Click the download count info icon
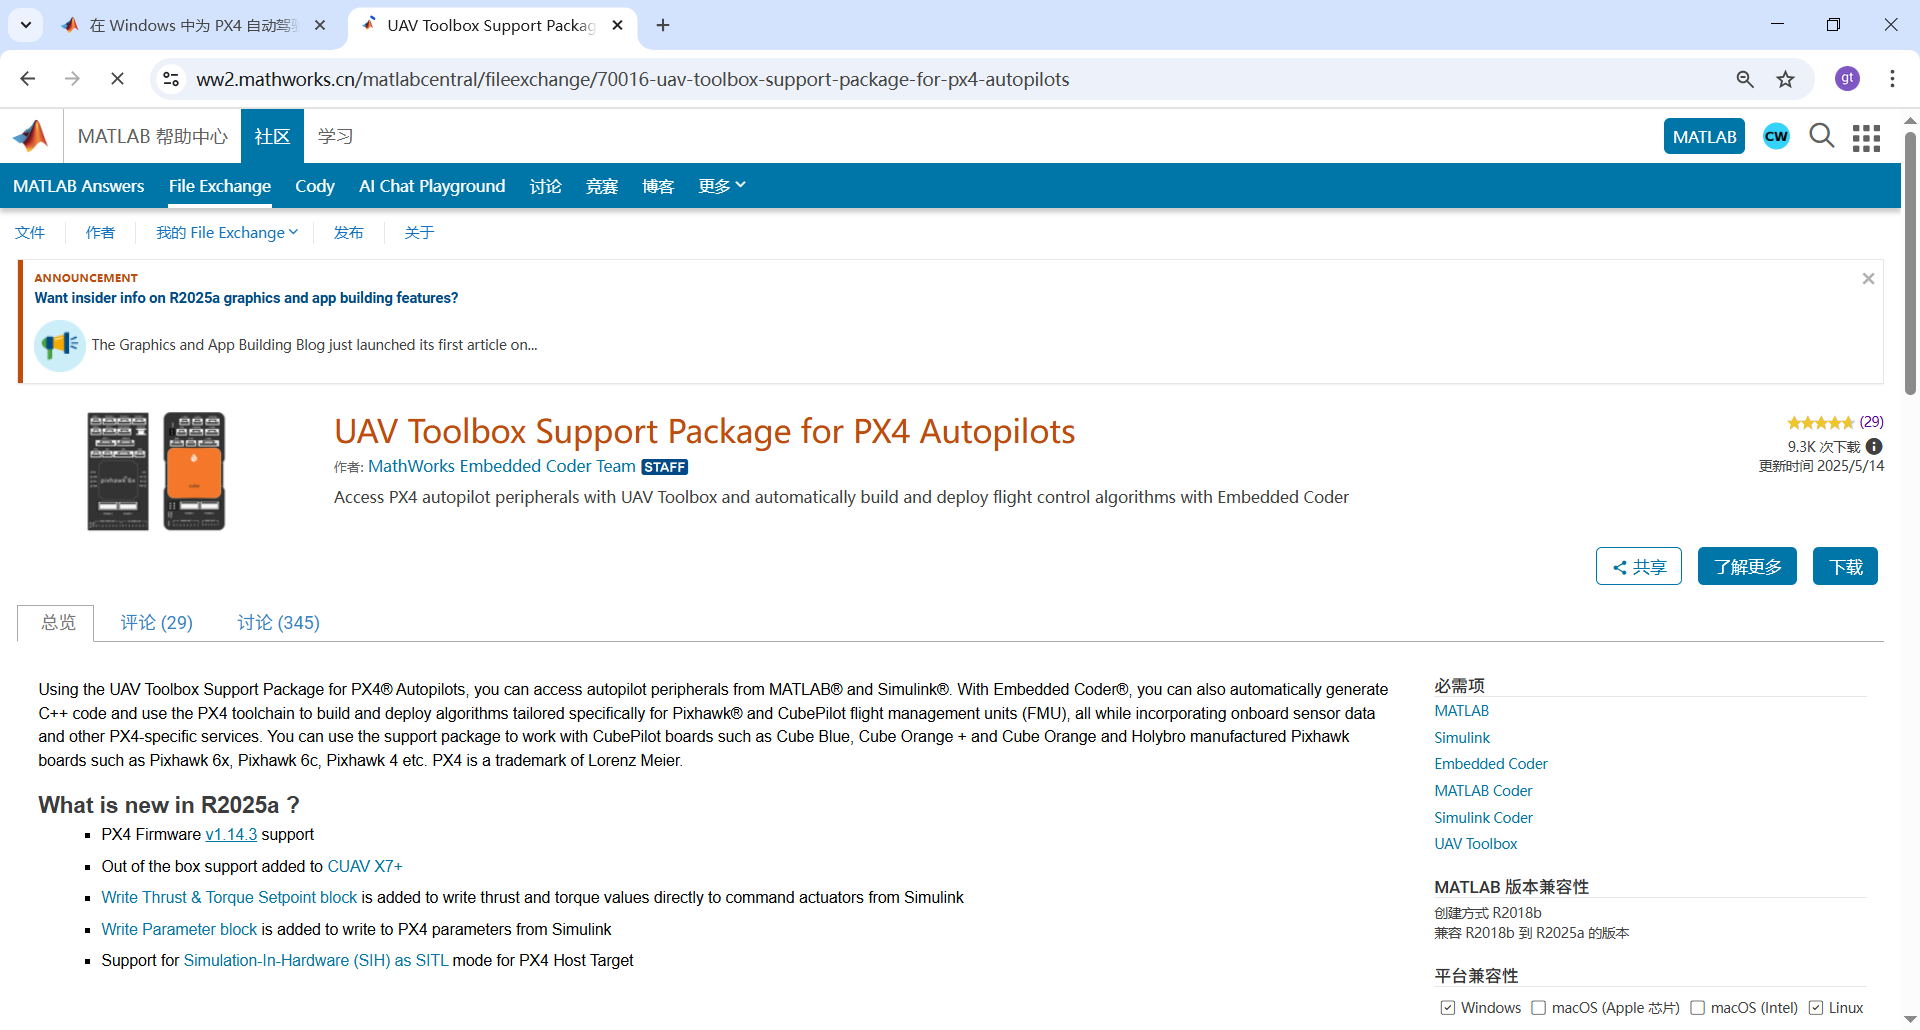This screenshot has width=1920, height=1030. 1874,447
